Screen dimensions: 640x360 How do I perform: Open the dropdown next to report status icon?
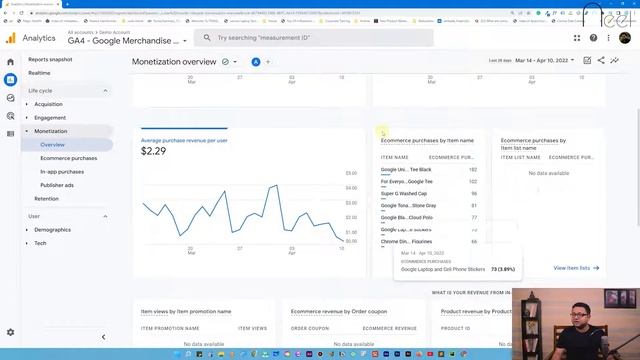235,62
